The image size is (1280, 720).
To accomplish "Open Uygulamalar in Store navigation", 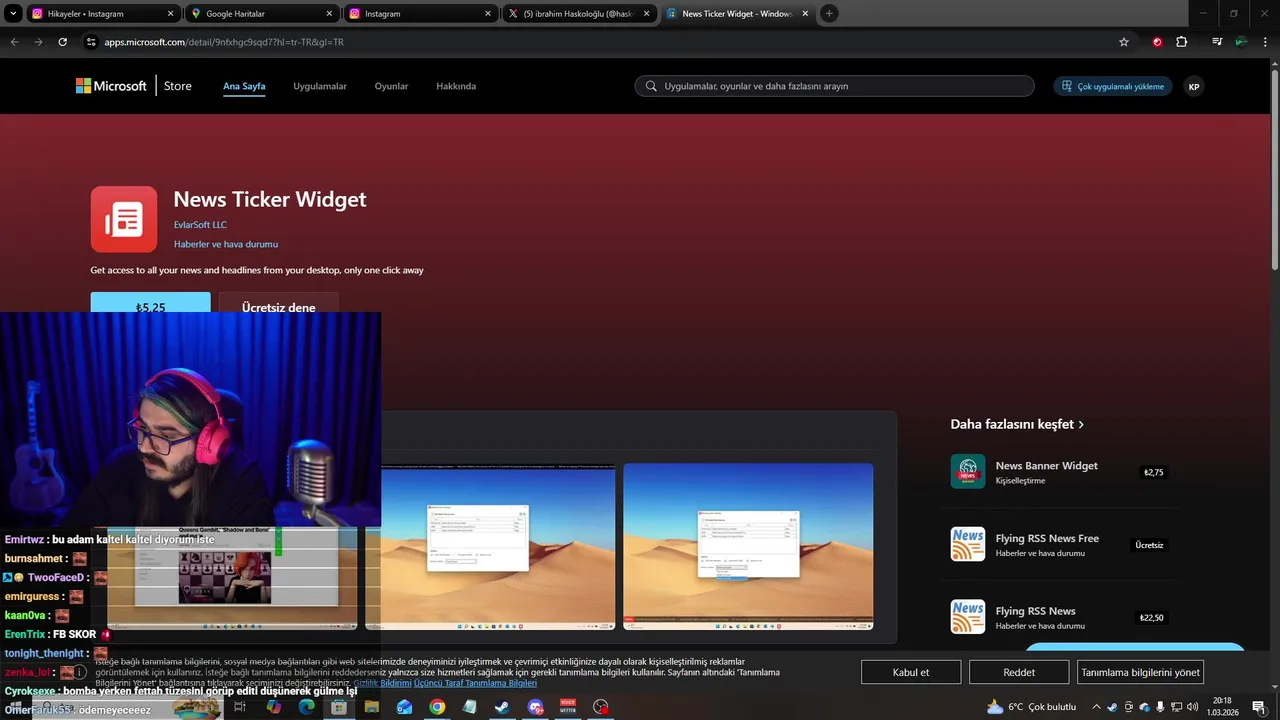I will (x=320, y=86).
